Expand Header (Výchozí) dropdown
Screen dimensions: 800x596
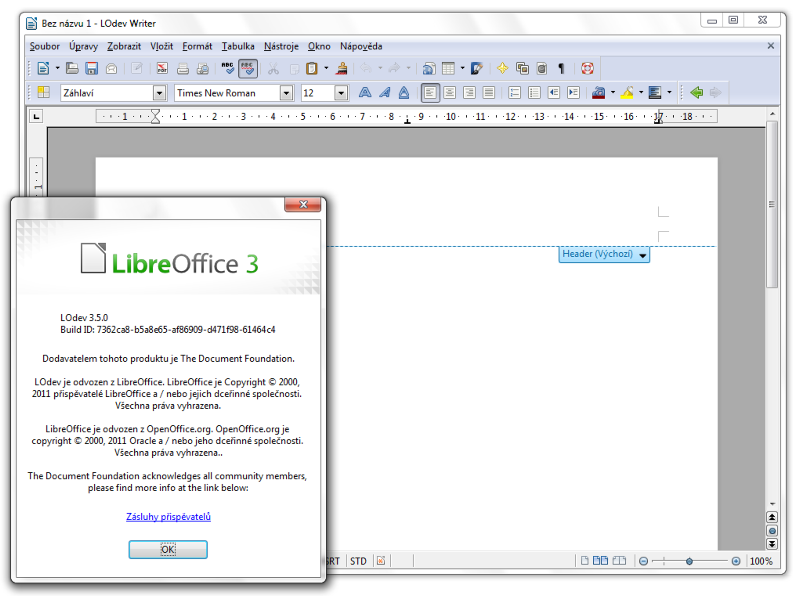click(x=643, y=255)
